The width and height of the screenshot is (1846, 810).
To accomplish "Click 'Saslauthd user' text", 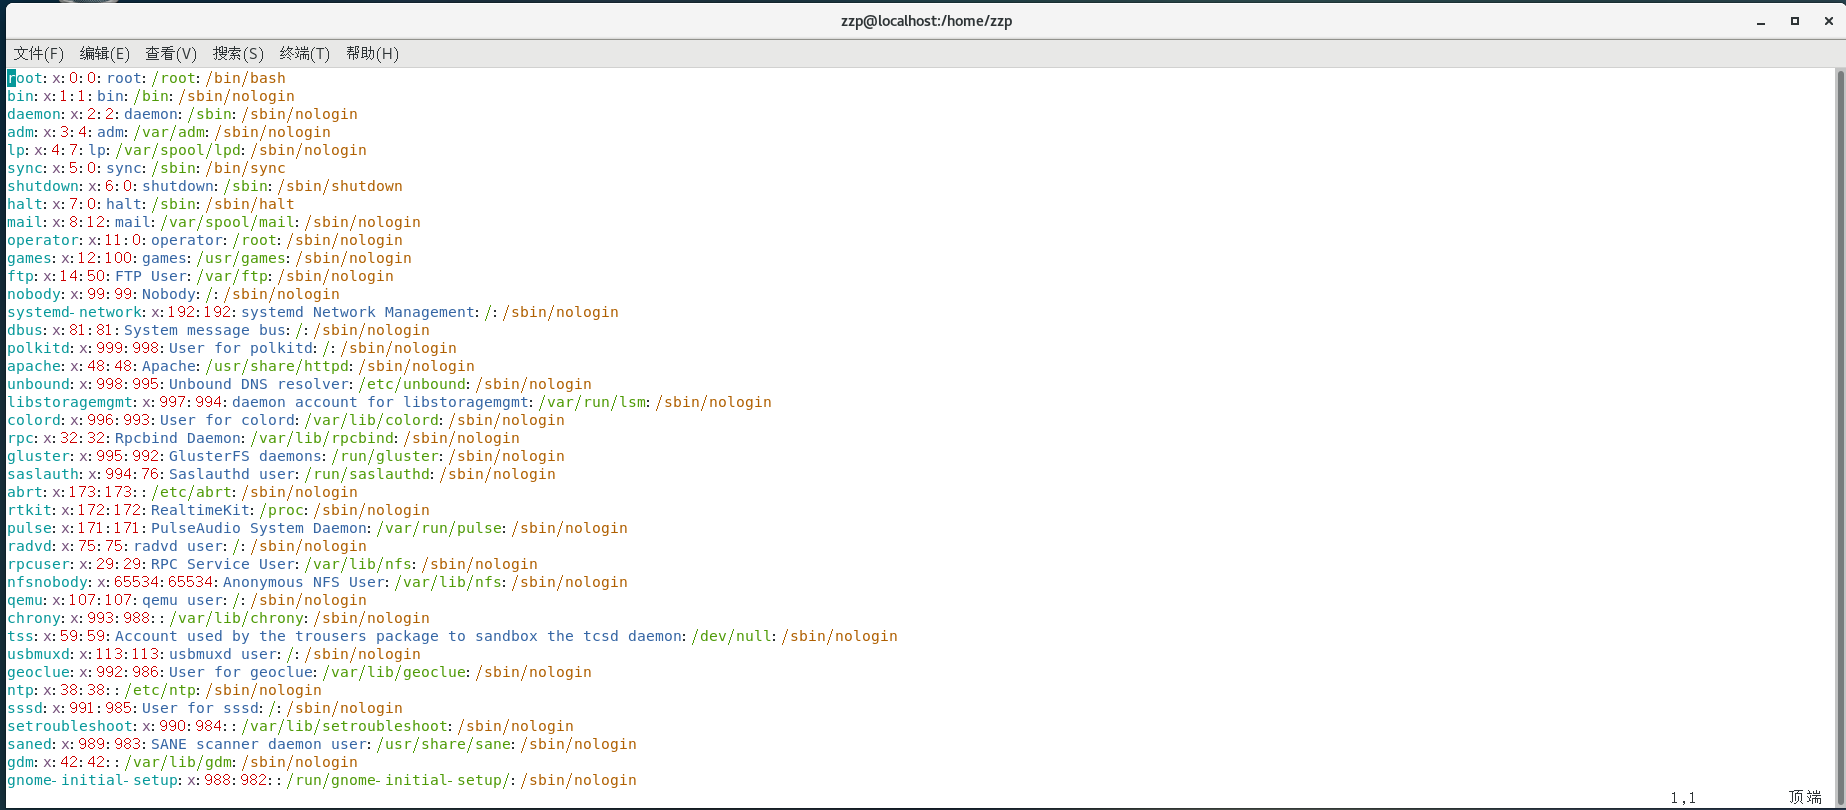I will pos(232,474).
